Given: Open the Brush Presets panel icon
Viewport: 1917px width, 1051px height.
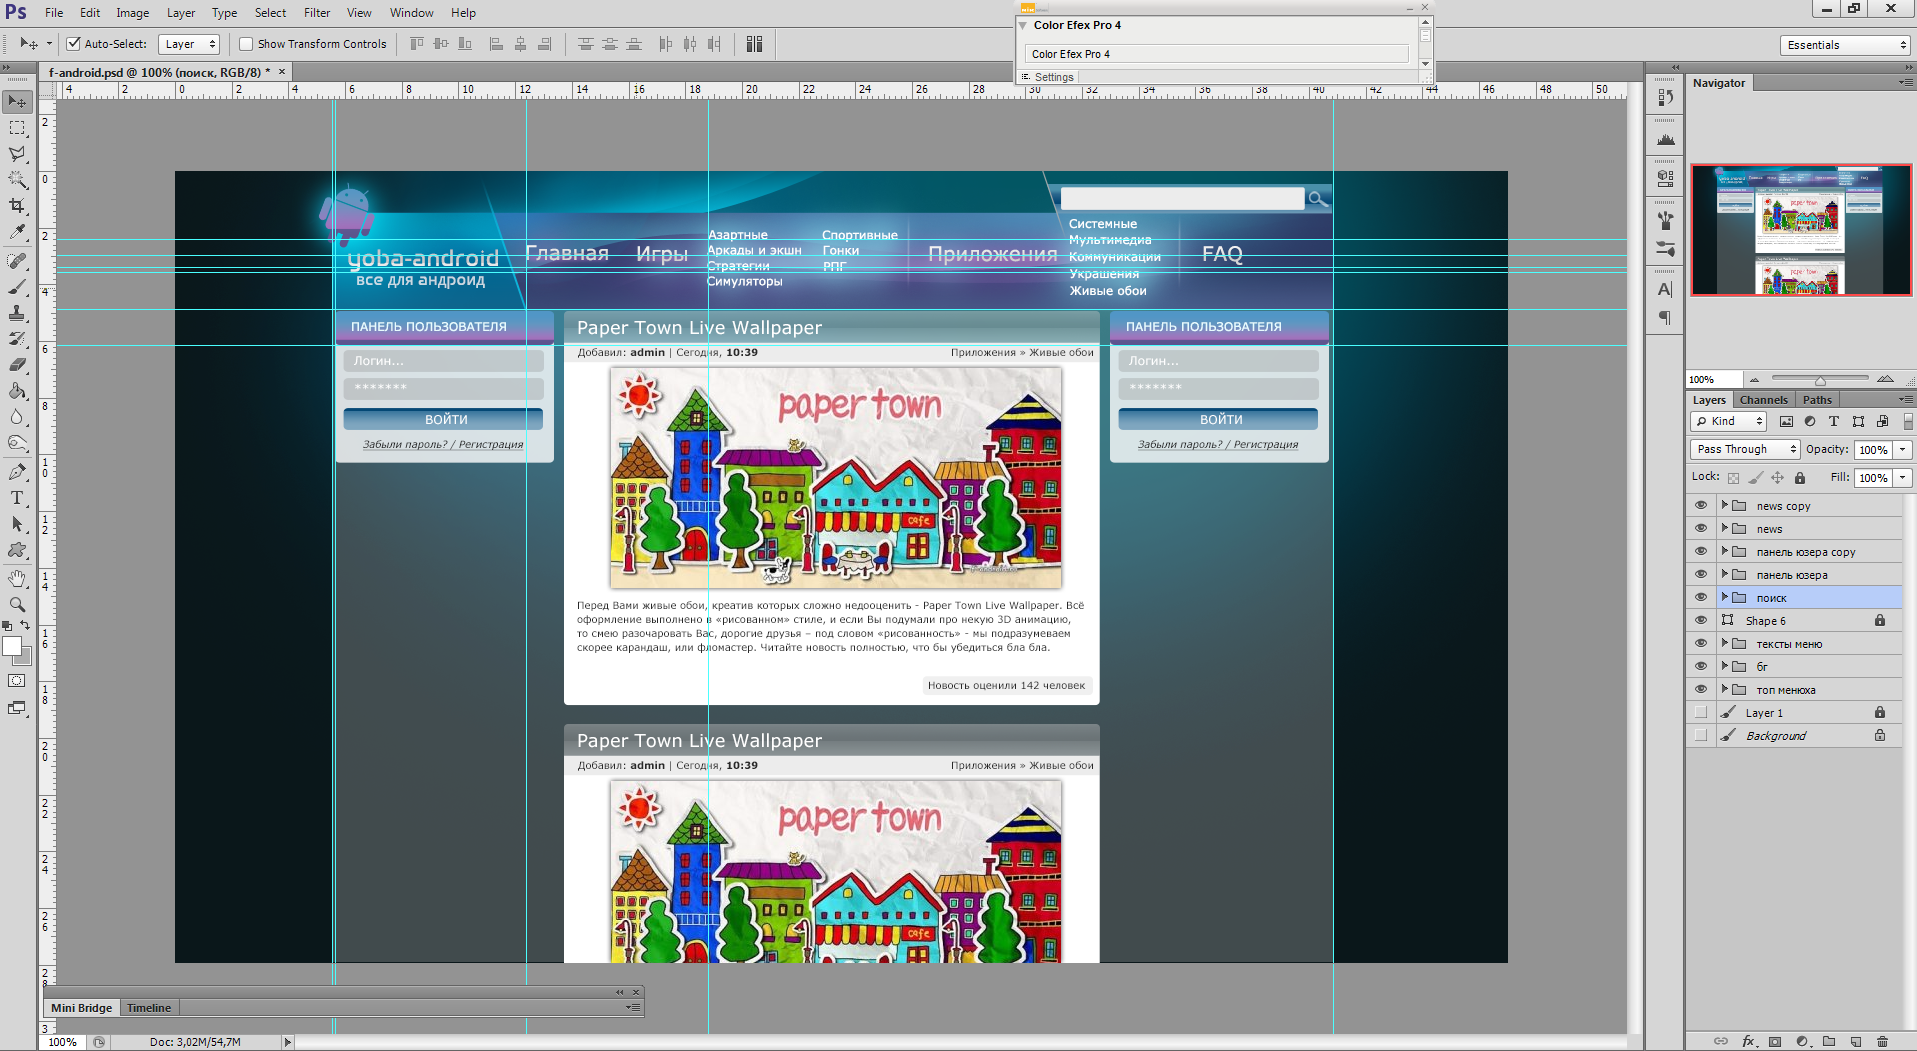Looking at the screenshot, I should pyautogui.click(x=1665, y=248).
